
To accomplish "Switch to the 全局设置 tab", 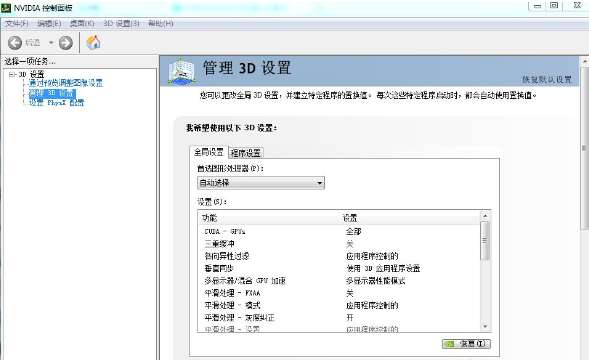I will 209,152.
